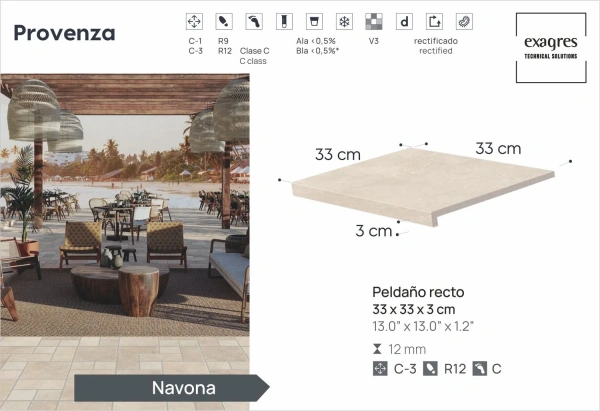Click the '12 mm' thickness value
This screenshot has height=411, width=600.
coord(407,349)
